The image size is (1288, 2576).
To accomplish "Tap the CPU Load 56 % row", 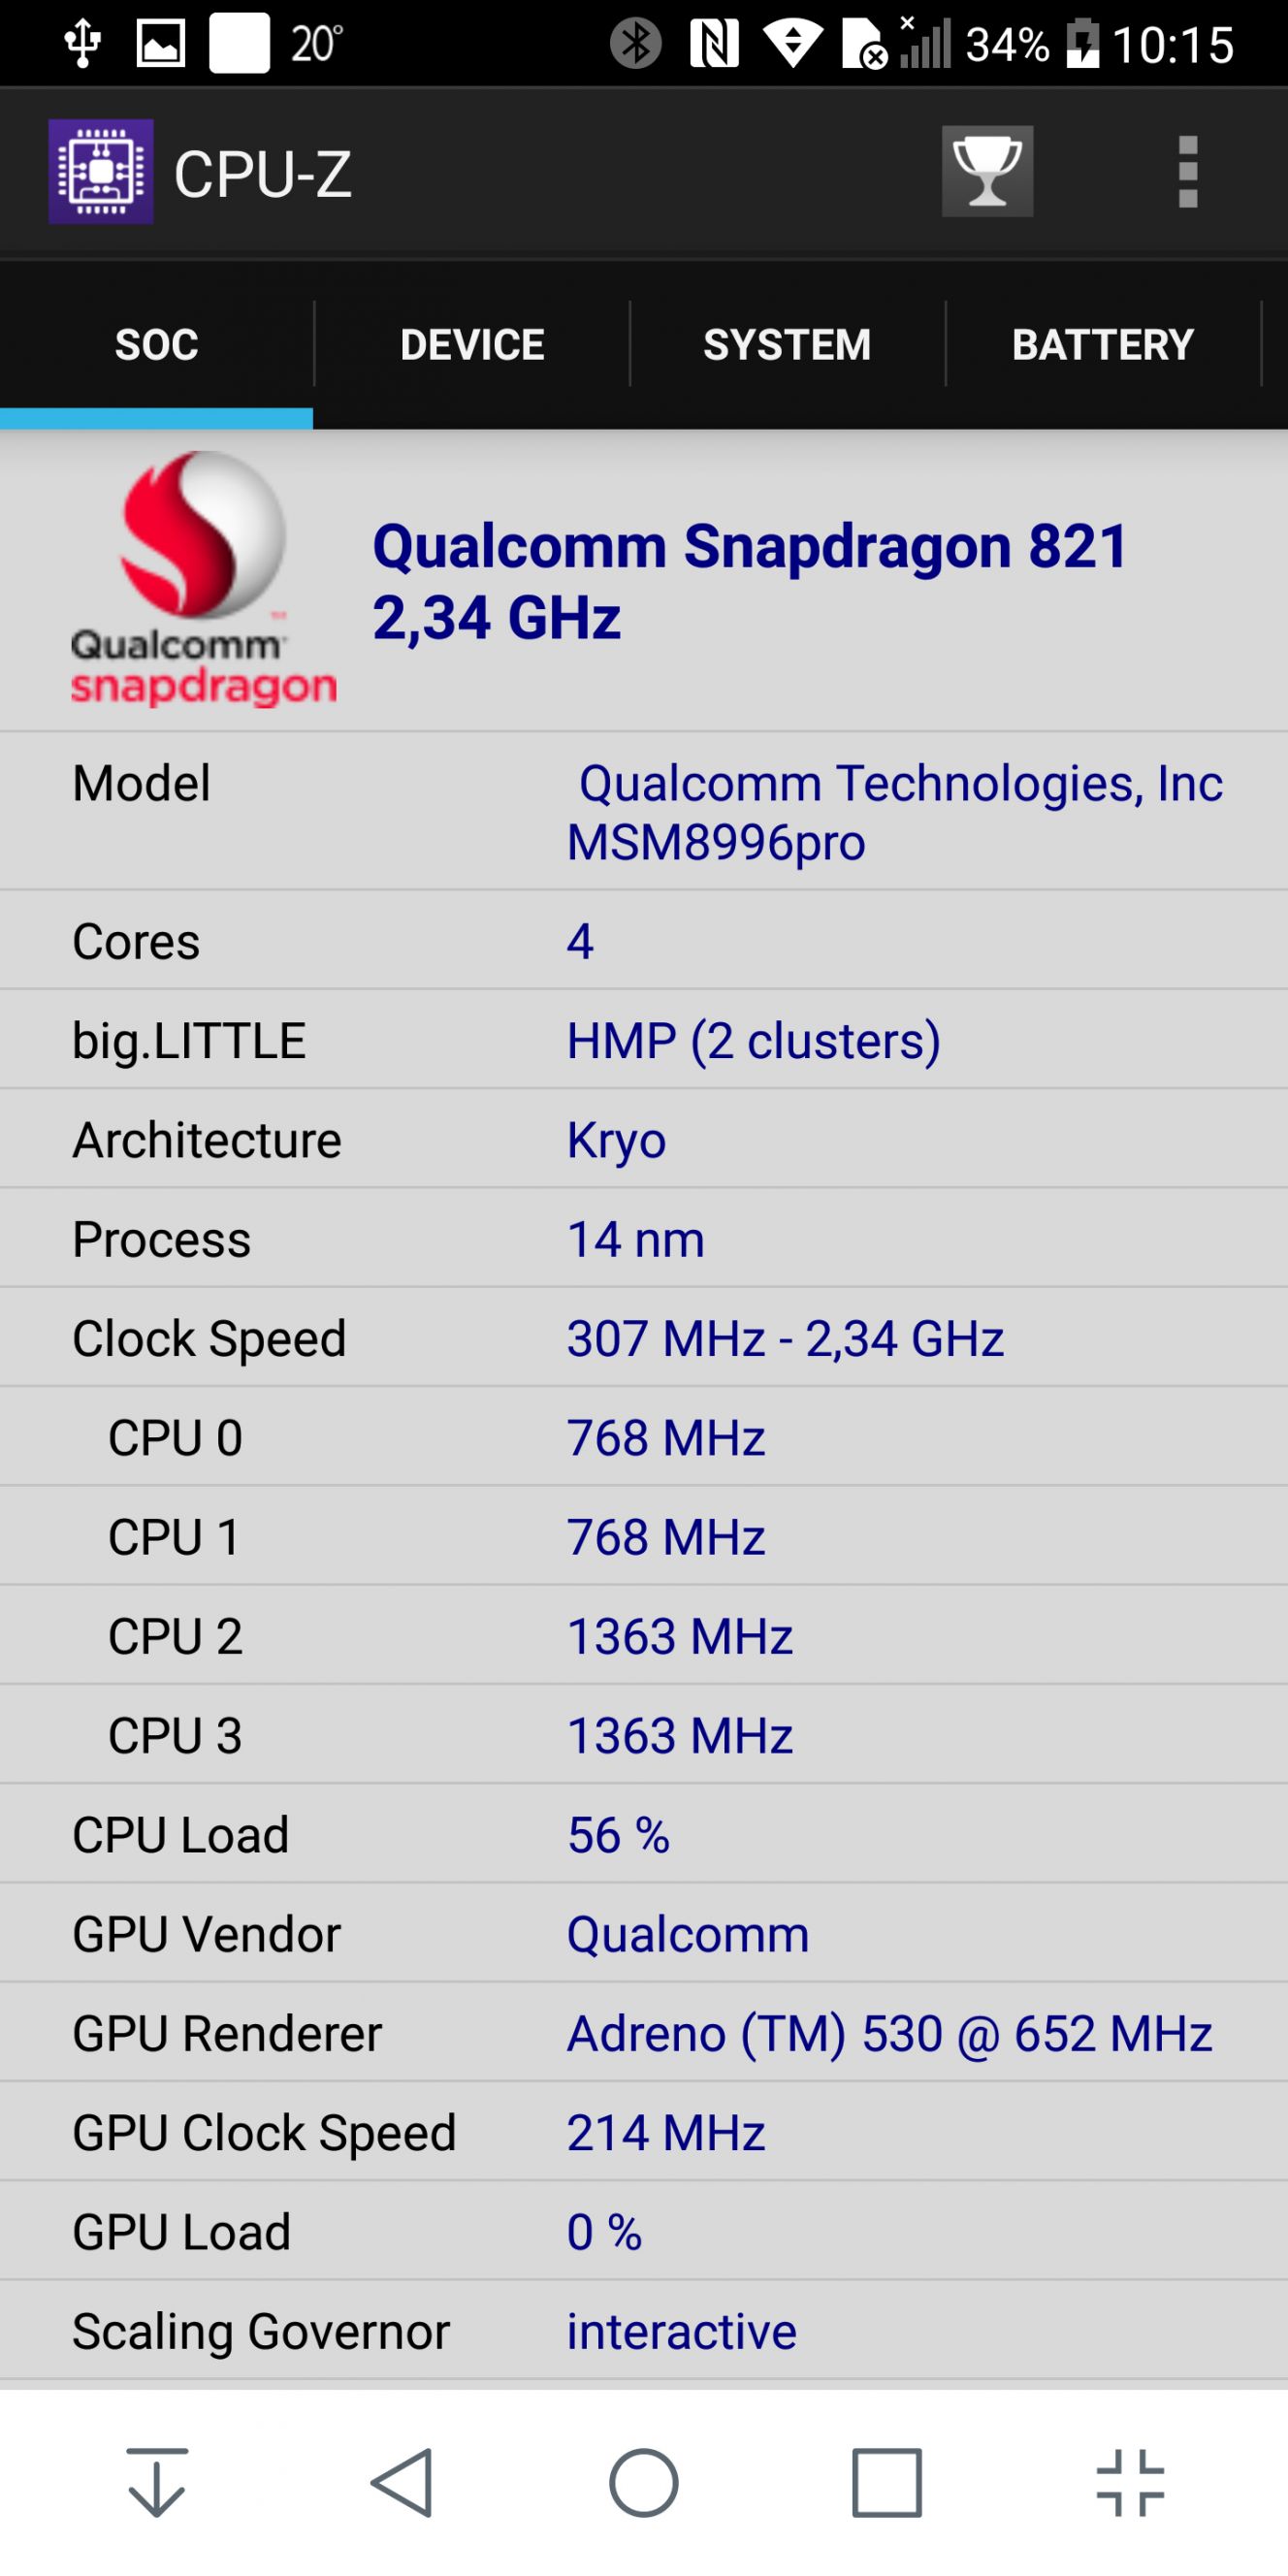I will (x=644, y=1835).
